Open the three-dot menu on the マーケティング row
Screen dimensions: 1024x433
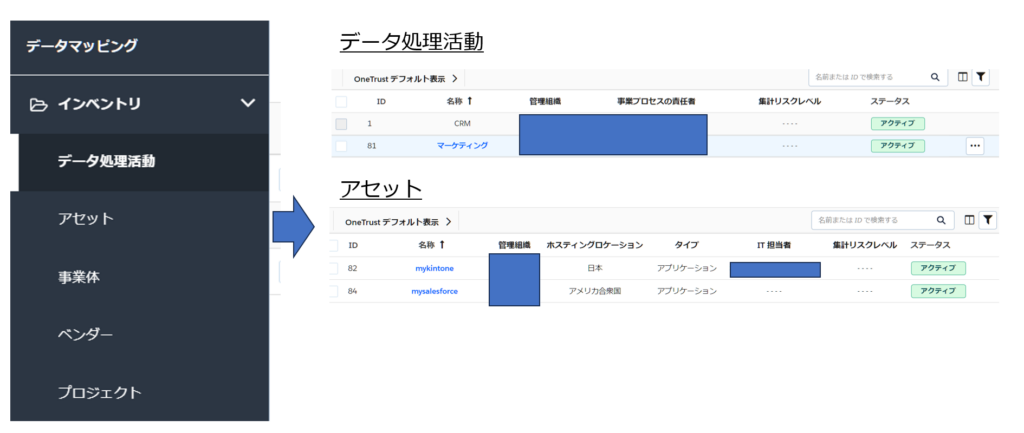[975, 146]
